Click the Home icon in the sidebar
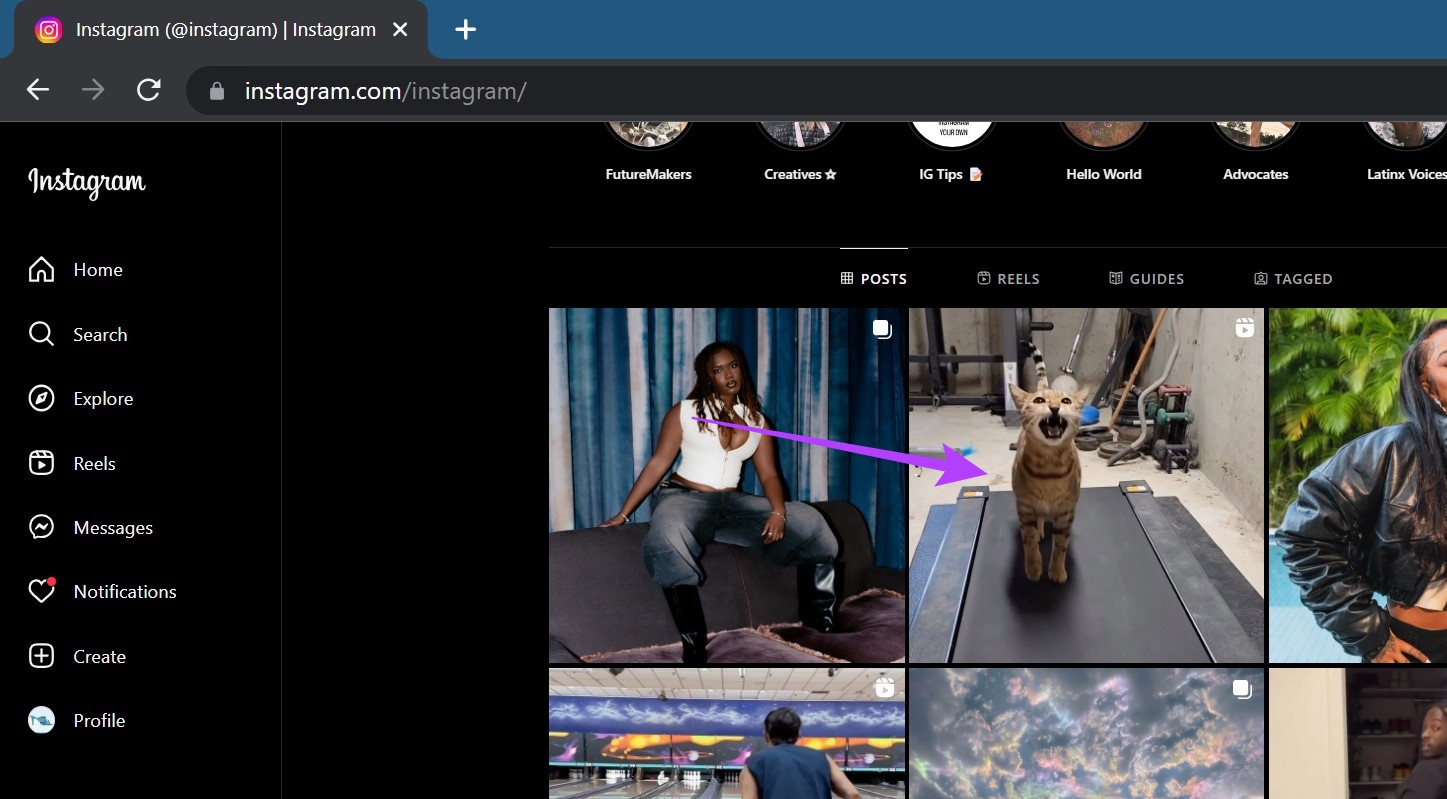Viewport: 1447px width, 799px height. (41, 270)
